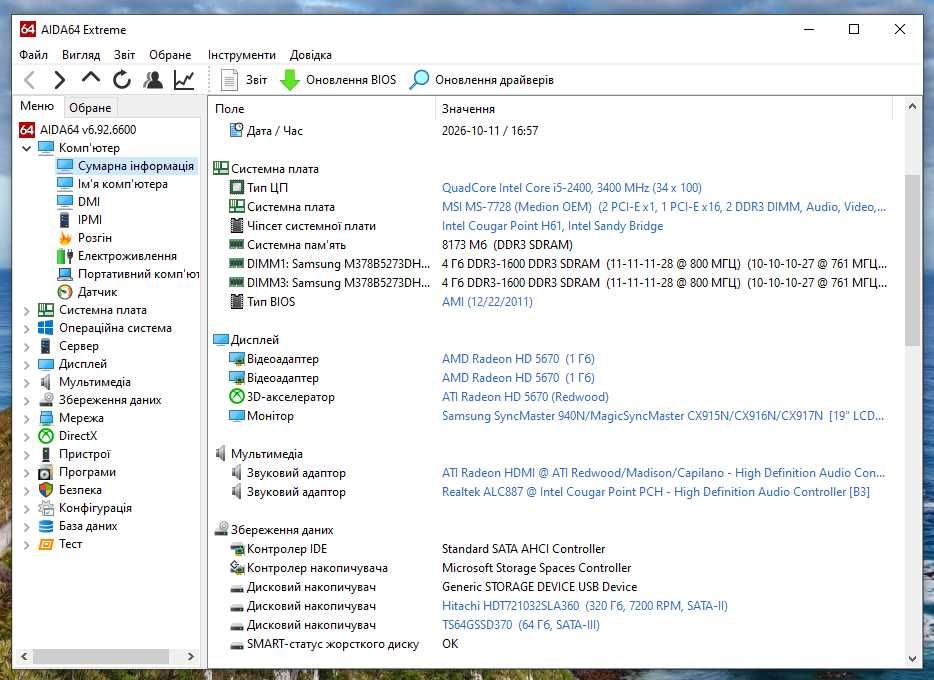934x680 pixels.
Task: Click the 3D-акселератор Xbox icon in list
Action: click(x=236, y=397)
